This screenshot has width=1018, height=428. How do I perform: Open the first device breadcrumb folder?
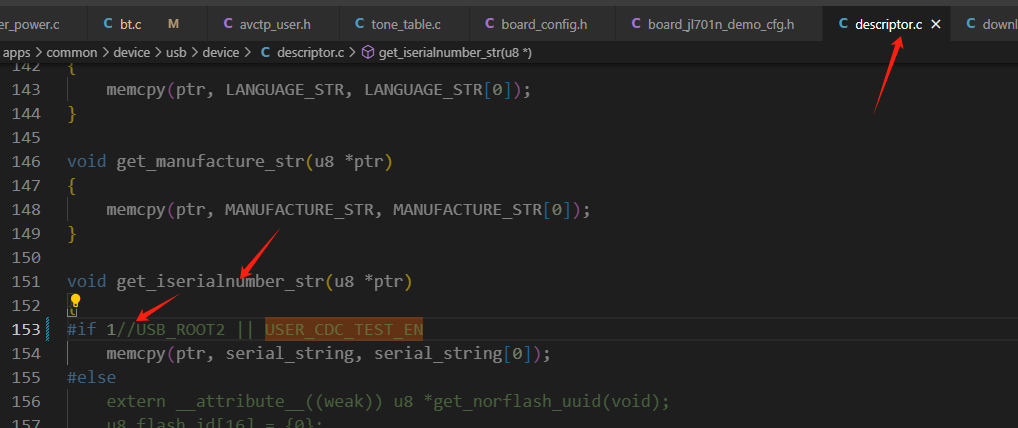click(x=132, y=53)
